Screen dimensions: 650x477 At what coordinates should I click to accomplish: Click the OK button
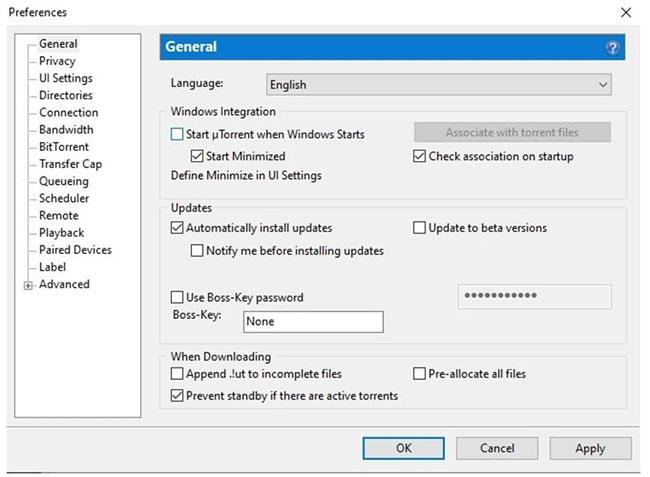[x=403, y=448]
